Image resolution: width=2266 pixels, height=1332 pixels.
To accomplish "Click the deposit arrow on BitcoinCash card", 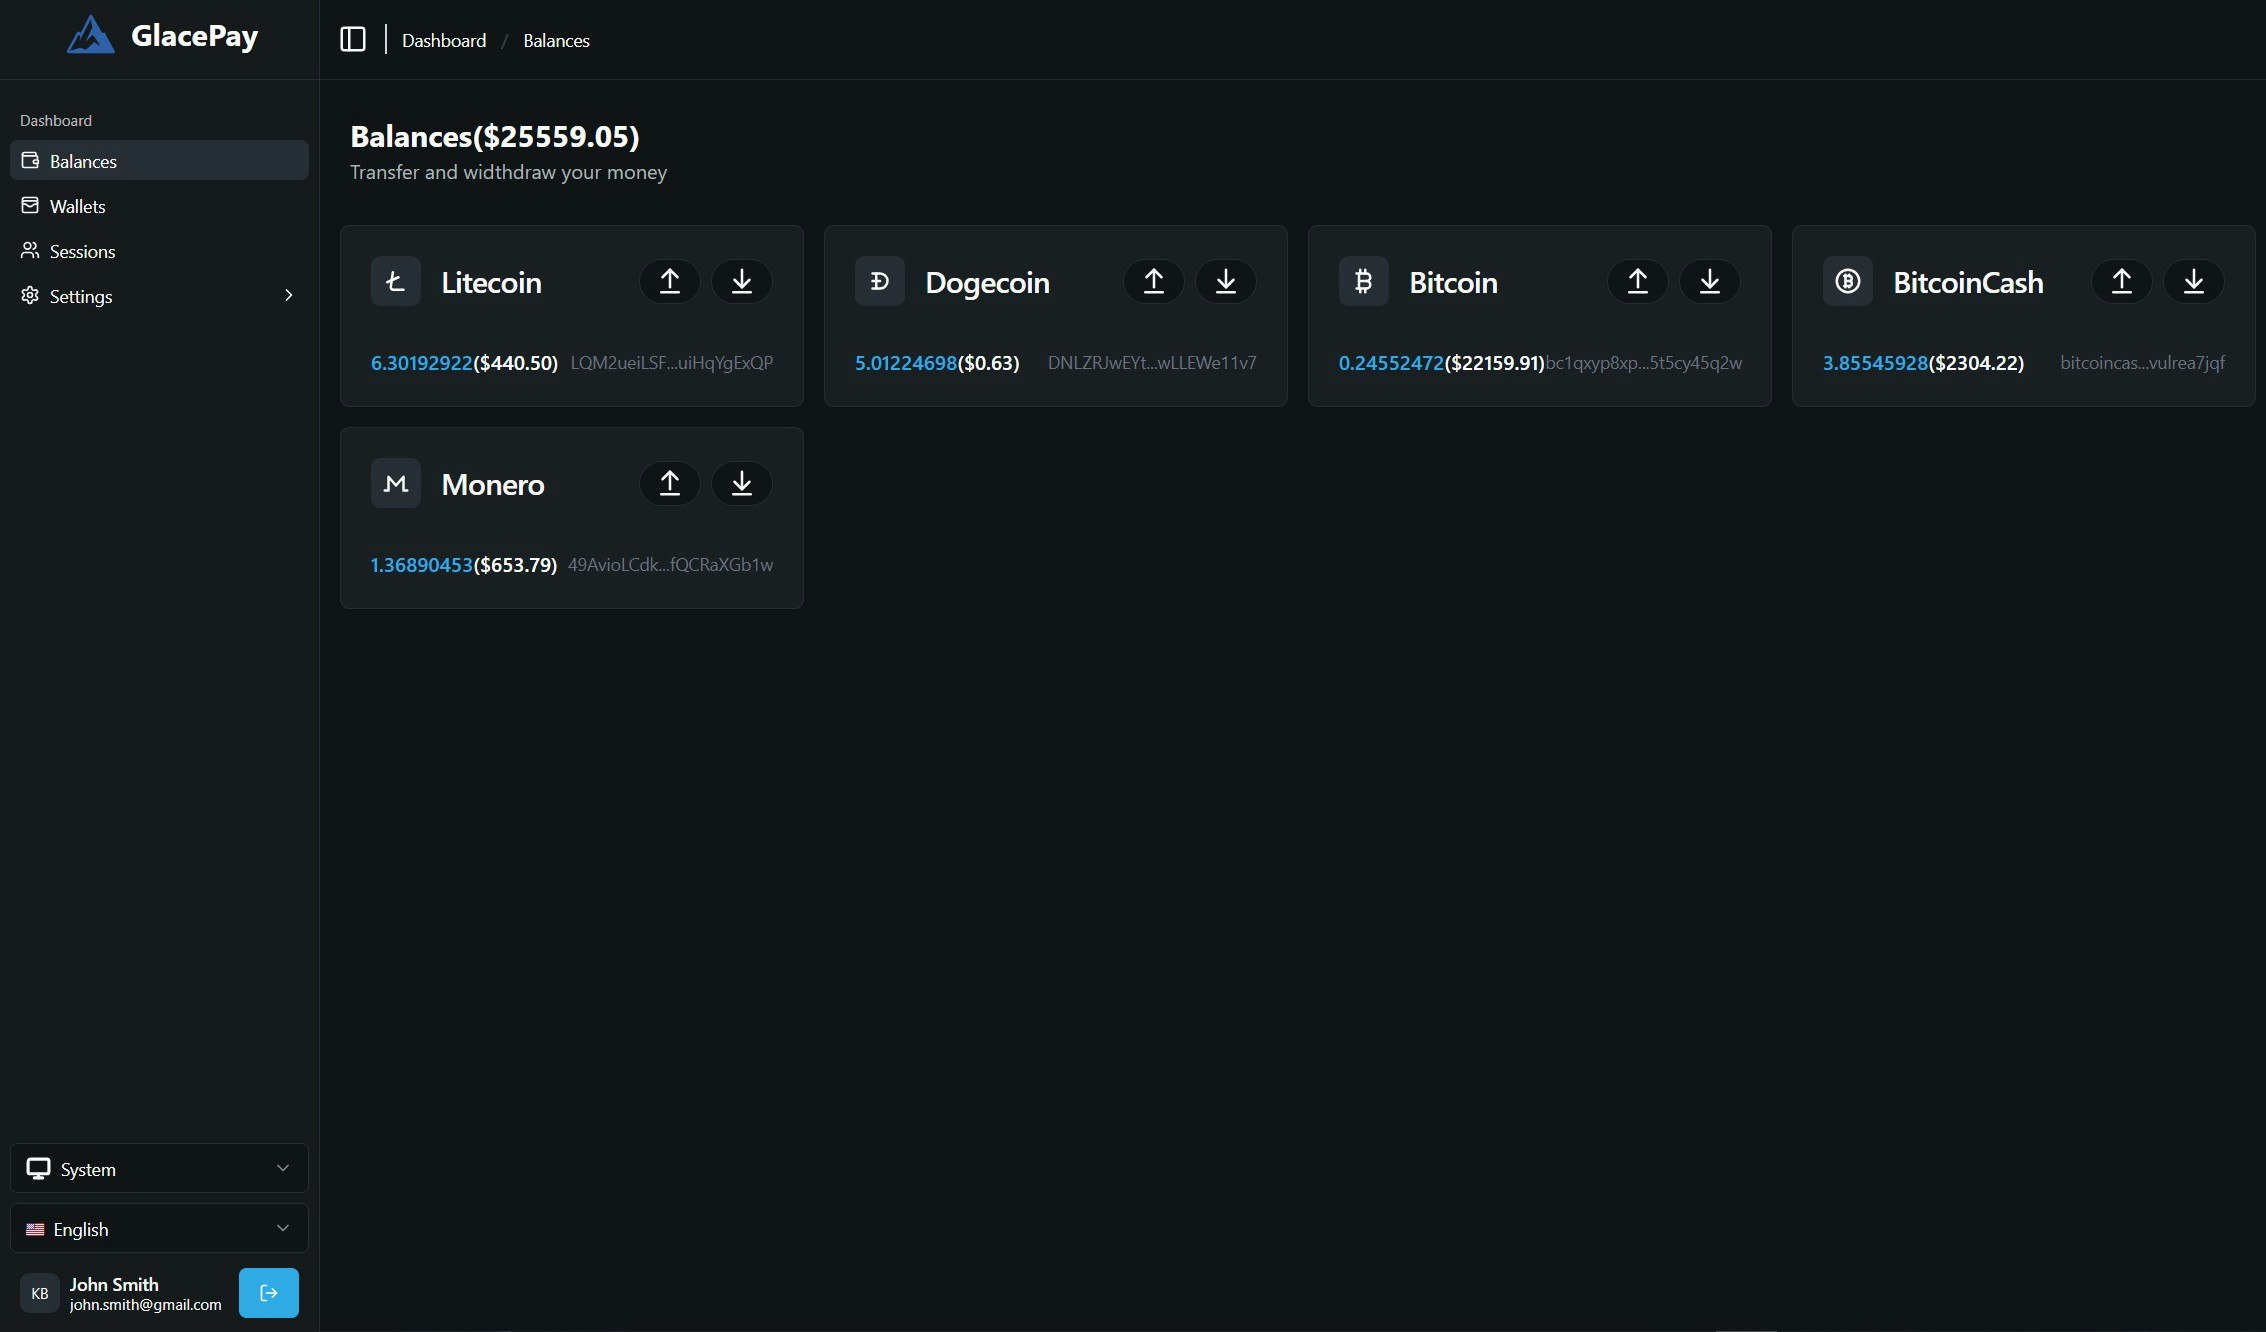I will click(2193, 281).
